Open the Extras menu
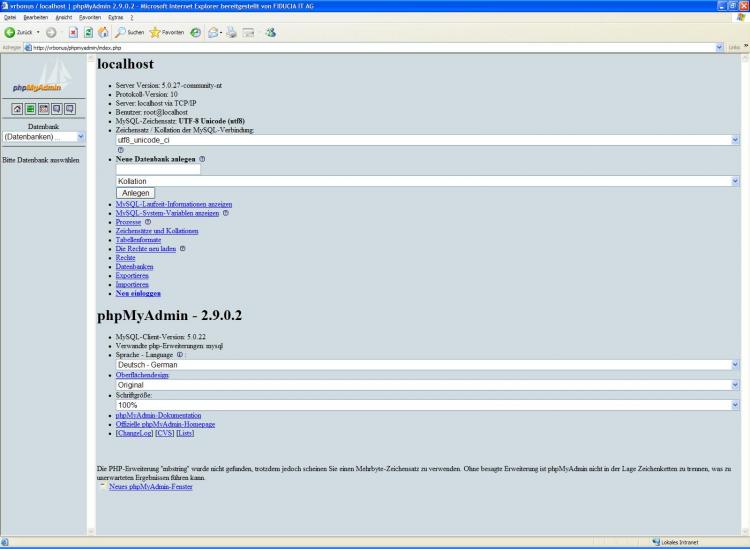Image resolution: width=750 pixels, height=549 pixels. point(116,17)
